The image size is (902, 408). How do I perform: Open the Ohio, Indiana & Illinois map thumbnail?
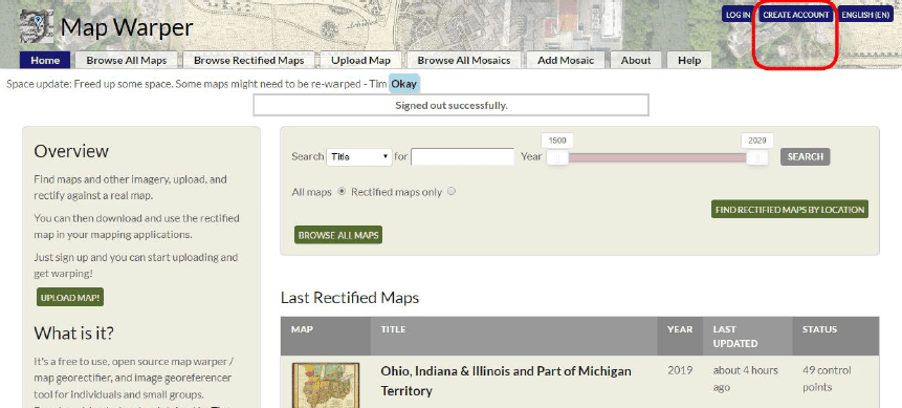(325, 385)
